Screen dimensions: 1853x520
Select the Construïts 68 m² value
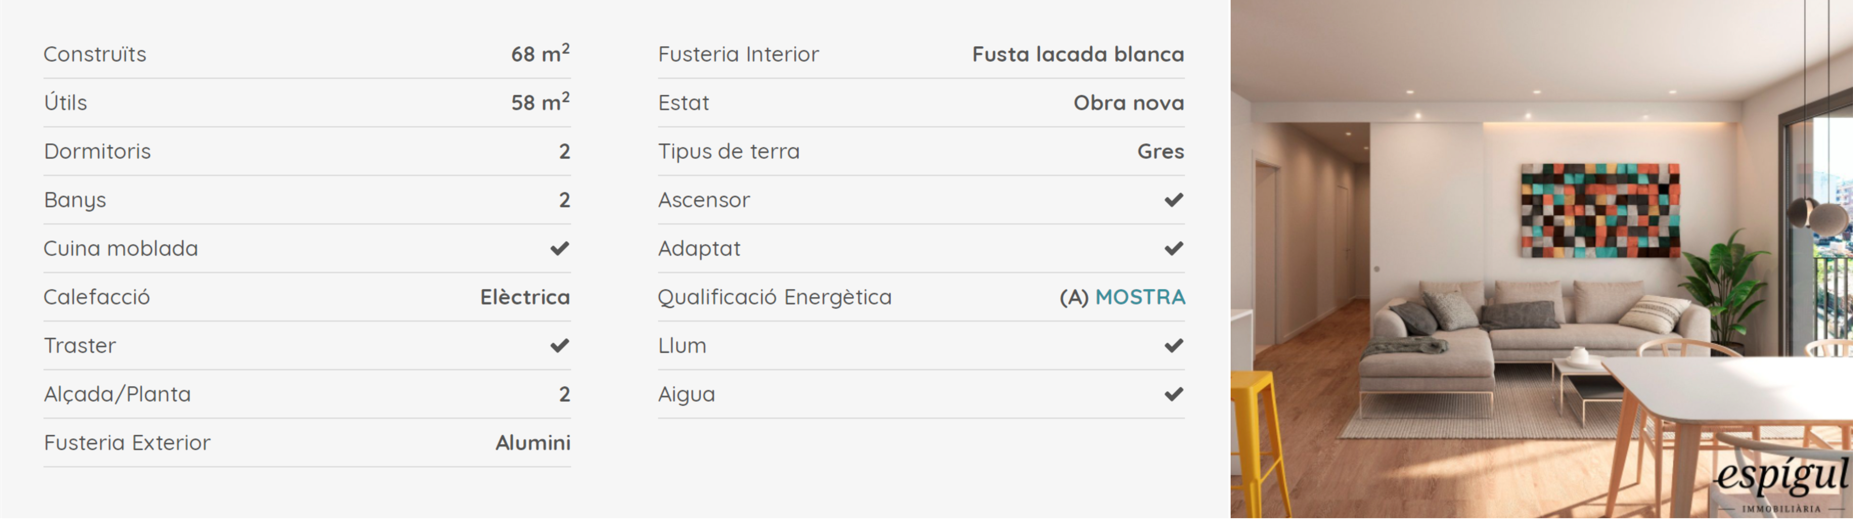pyautogui.click(x=540, y=53)
